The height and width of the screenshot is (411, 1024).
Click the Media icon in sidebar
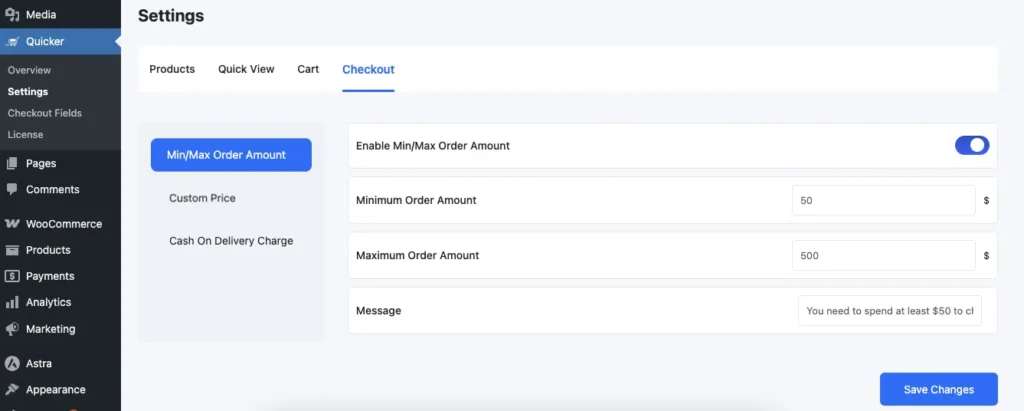(12, 15)
